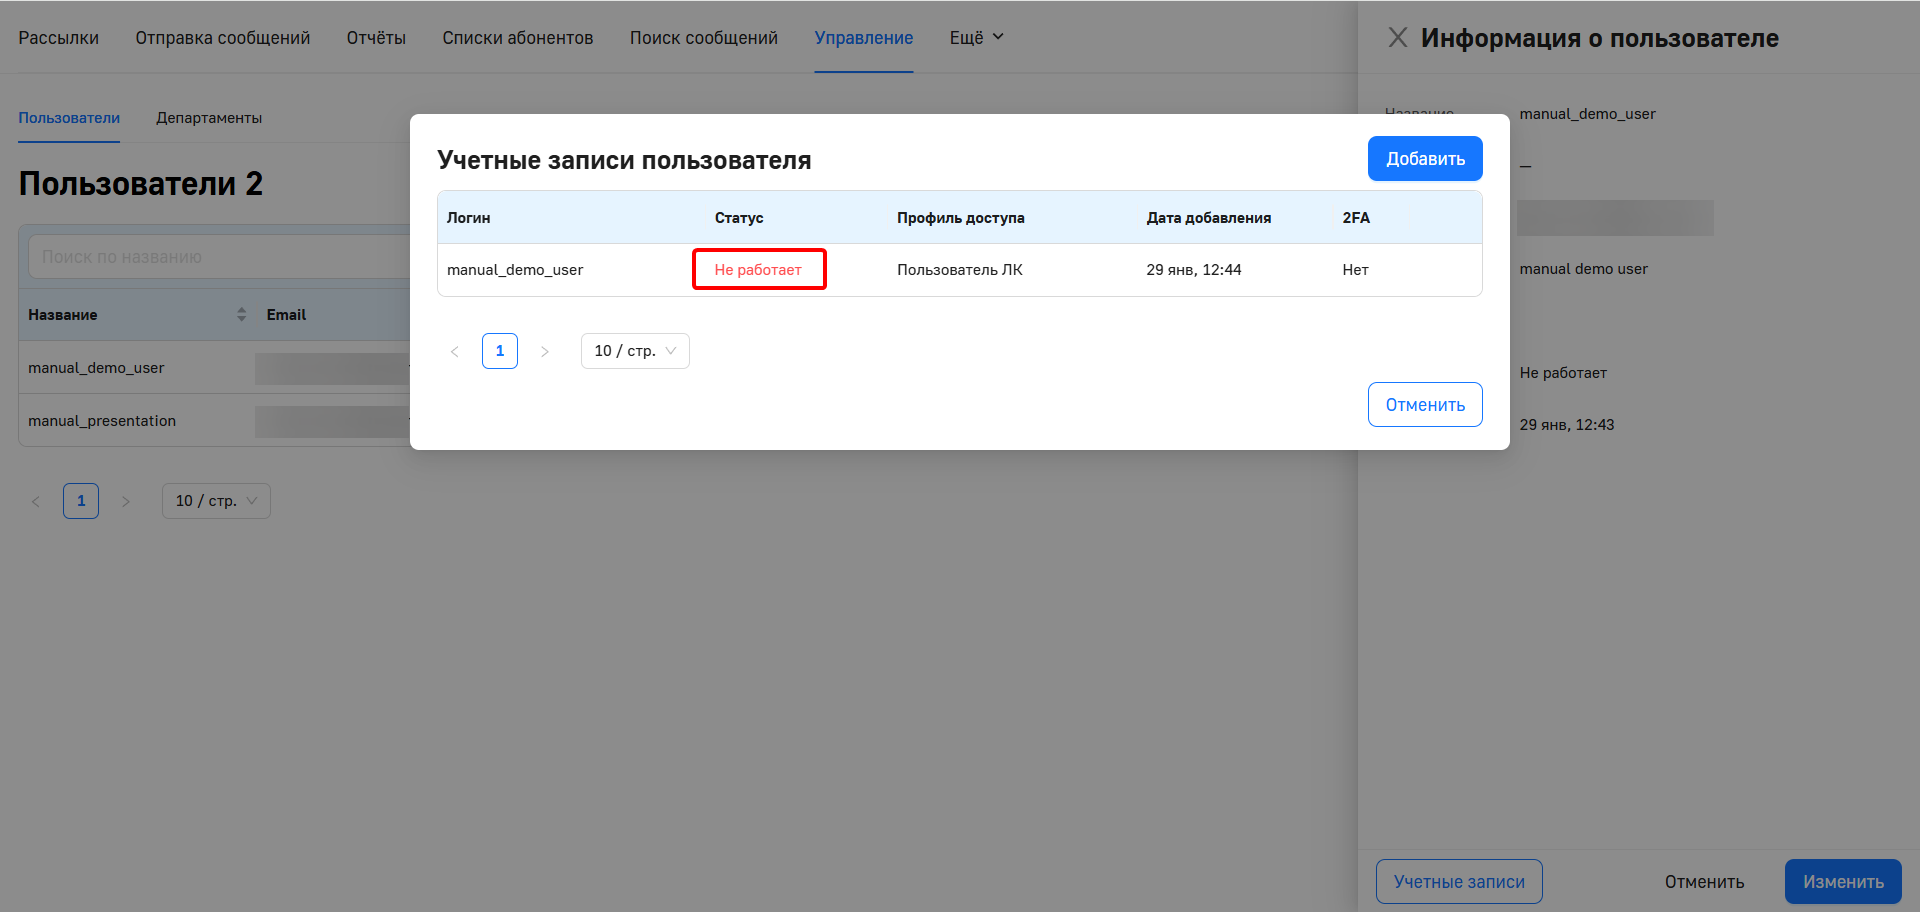
Task: Open the Отчёты section
Action: point(376,38)
